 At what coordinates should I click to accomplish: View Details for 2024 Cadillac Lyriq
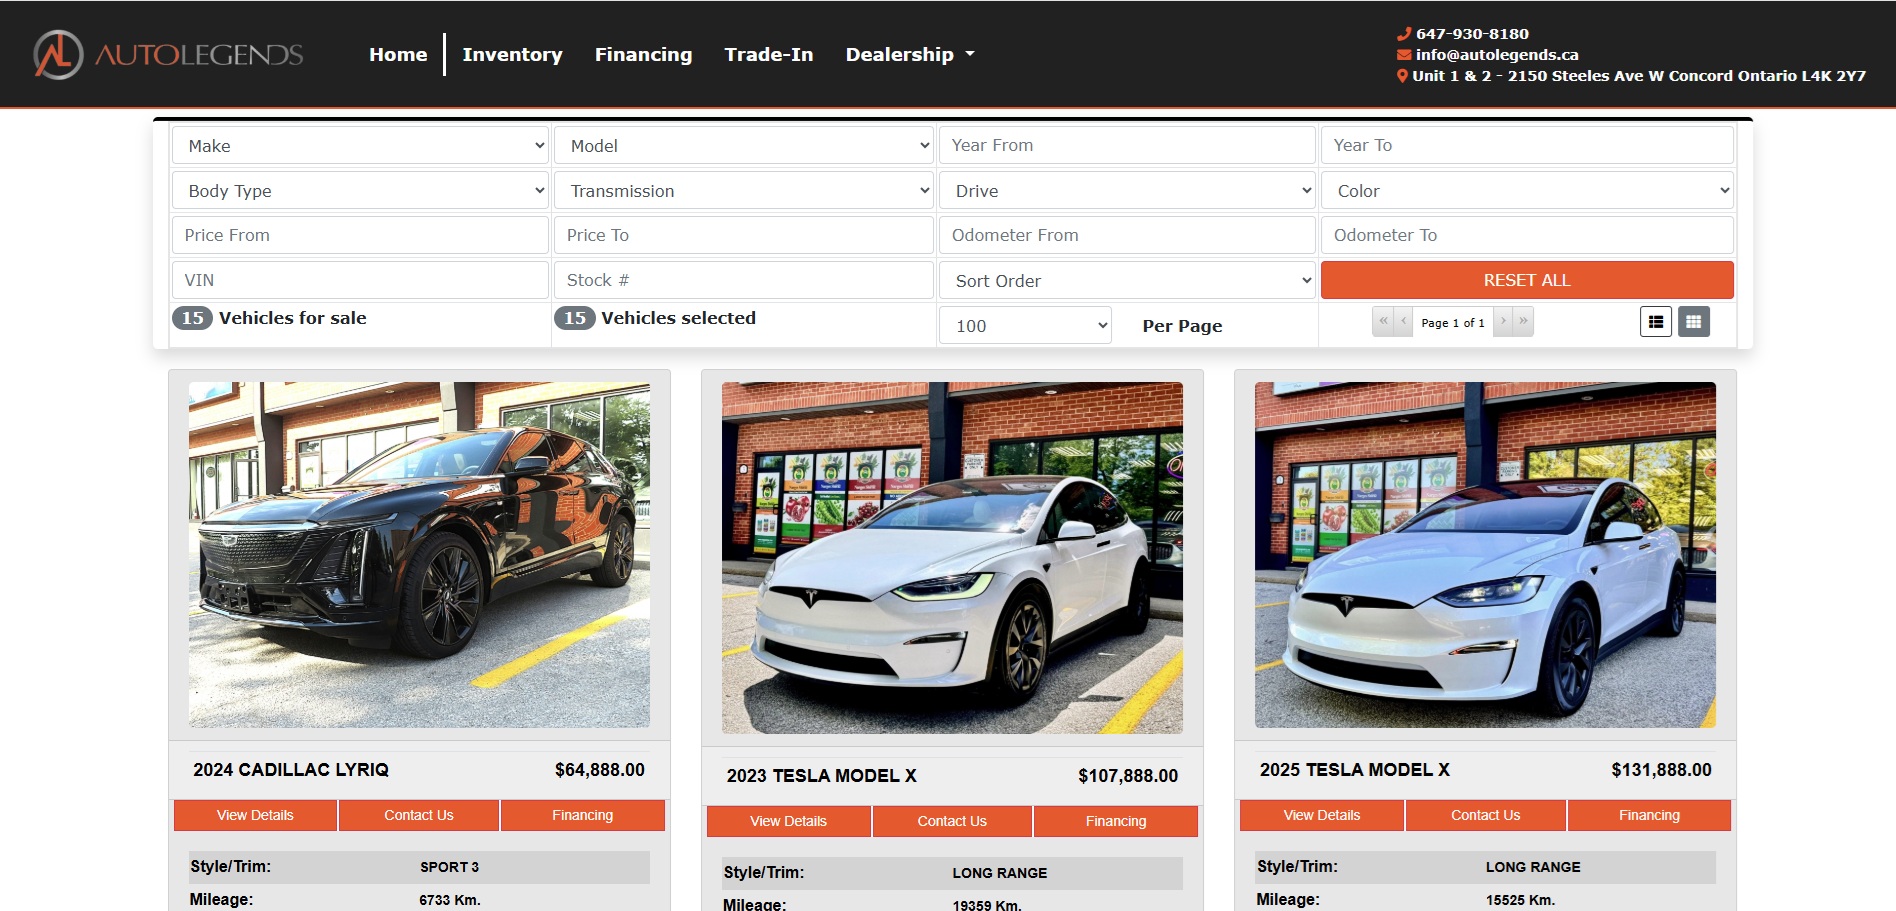point(255,815)
